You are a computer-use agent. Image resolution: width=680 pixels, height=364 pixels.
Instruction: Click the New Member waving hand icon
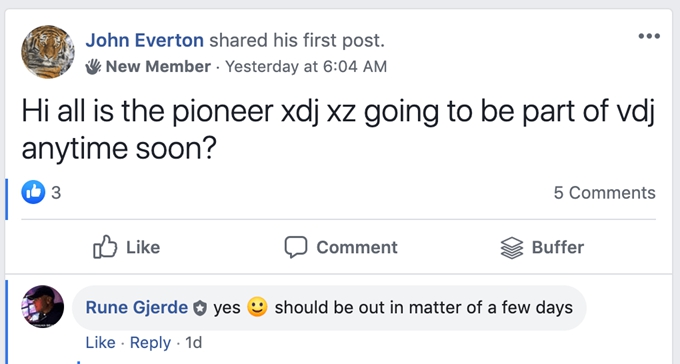tap(93, 67)
